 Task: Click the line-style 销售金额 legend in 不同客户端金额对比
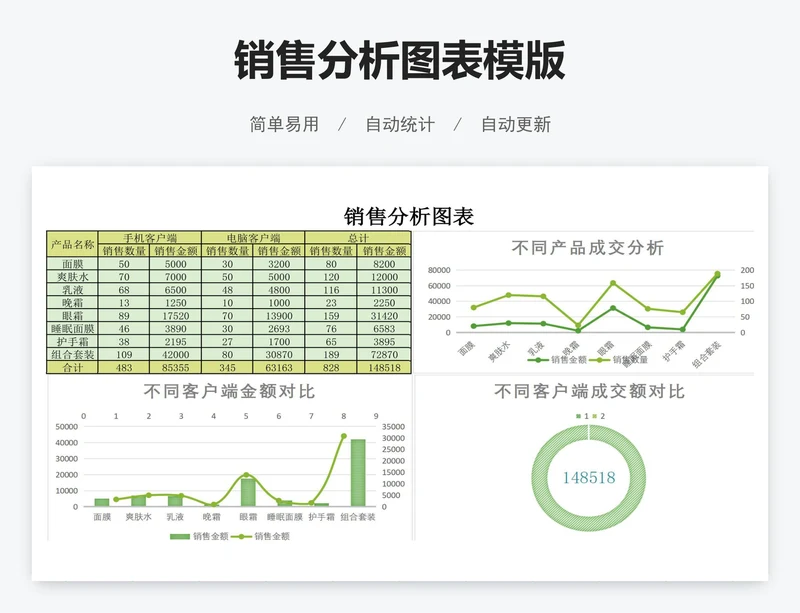[261, 536]
